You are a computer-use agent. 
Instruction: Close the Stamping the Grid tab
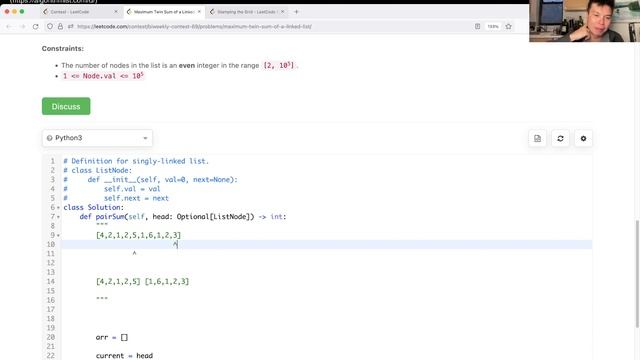click(282, 12)
